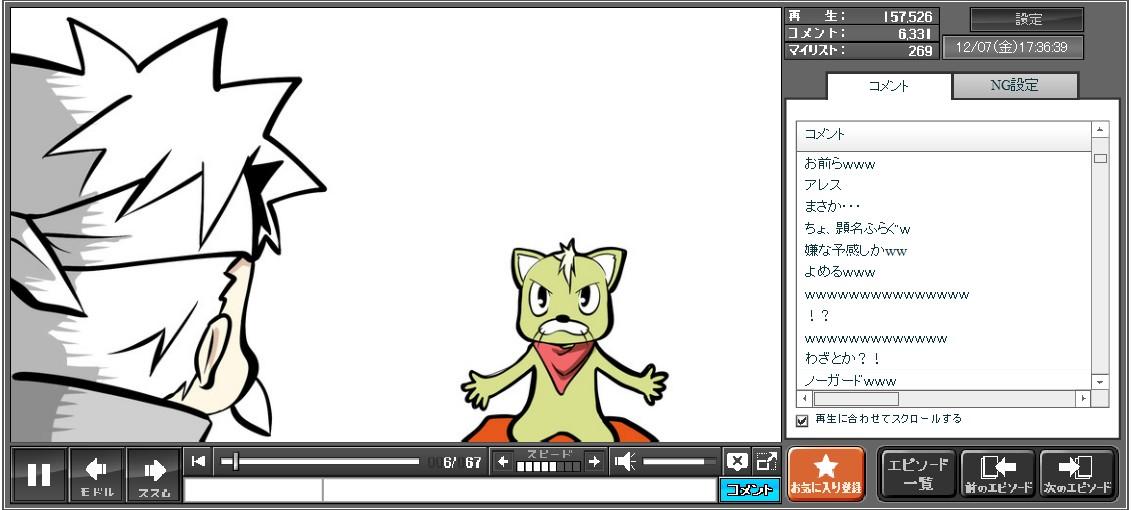Select the コメント tab

(x=888, y=86)
